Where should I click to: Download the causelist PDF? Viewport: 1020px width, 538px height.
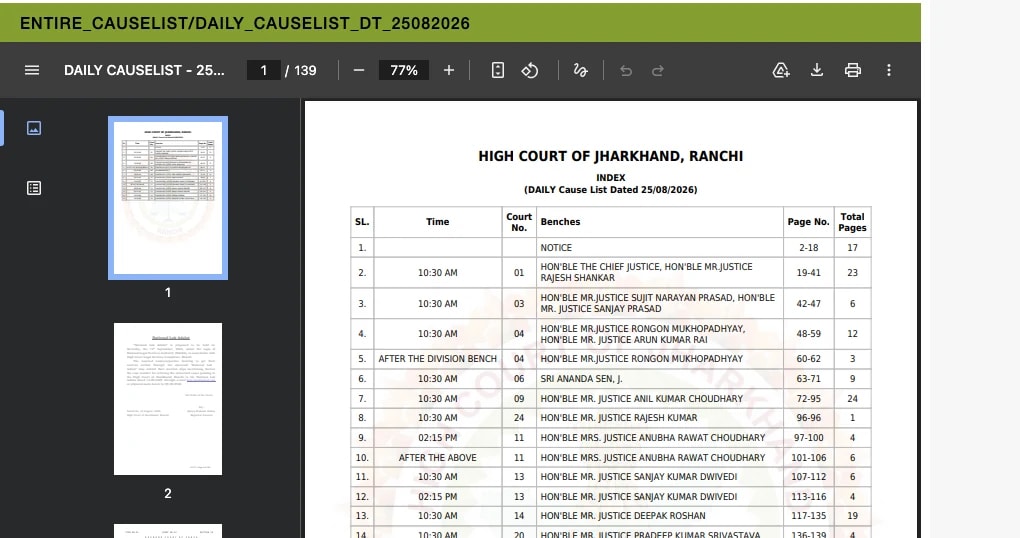click(817, 70)
